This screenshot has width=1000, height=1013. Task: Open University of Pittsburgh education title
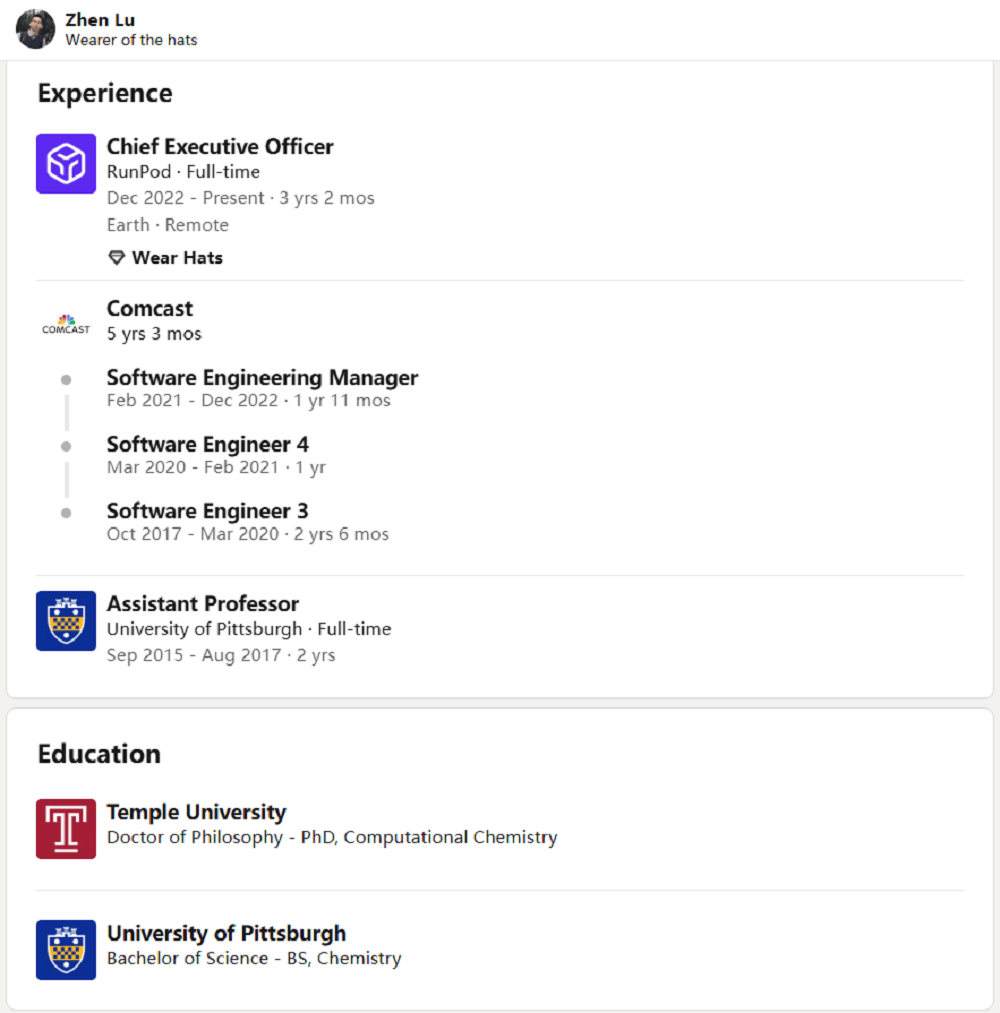[x=226, y=933]
